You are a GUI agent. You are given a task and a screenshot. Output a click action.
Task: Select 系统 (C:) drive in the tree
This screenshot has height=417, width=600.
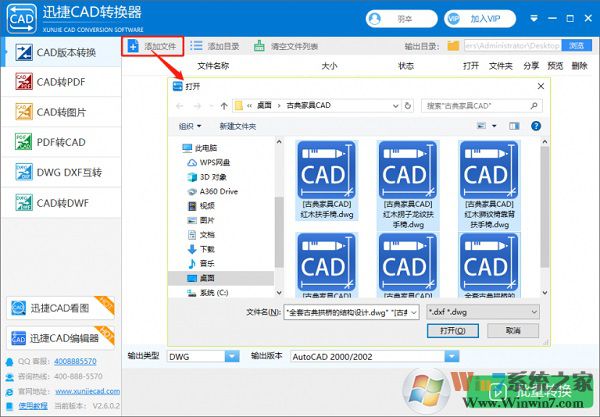[x=207, y=293]
